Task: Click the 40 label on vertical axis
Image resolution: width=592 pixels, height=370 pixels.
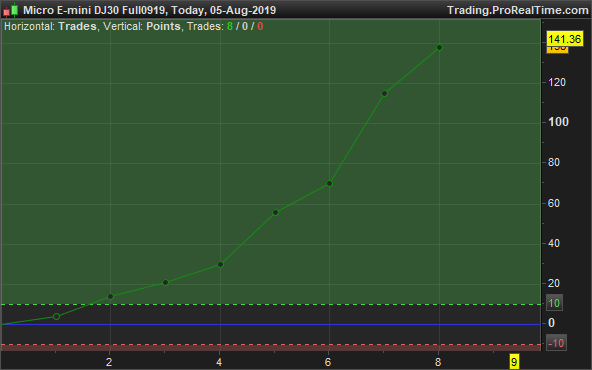Action: click(554, 243)
